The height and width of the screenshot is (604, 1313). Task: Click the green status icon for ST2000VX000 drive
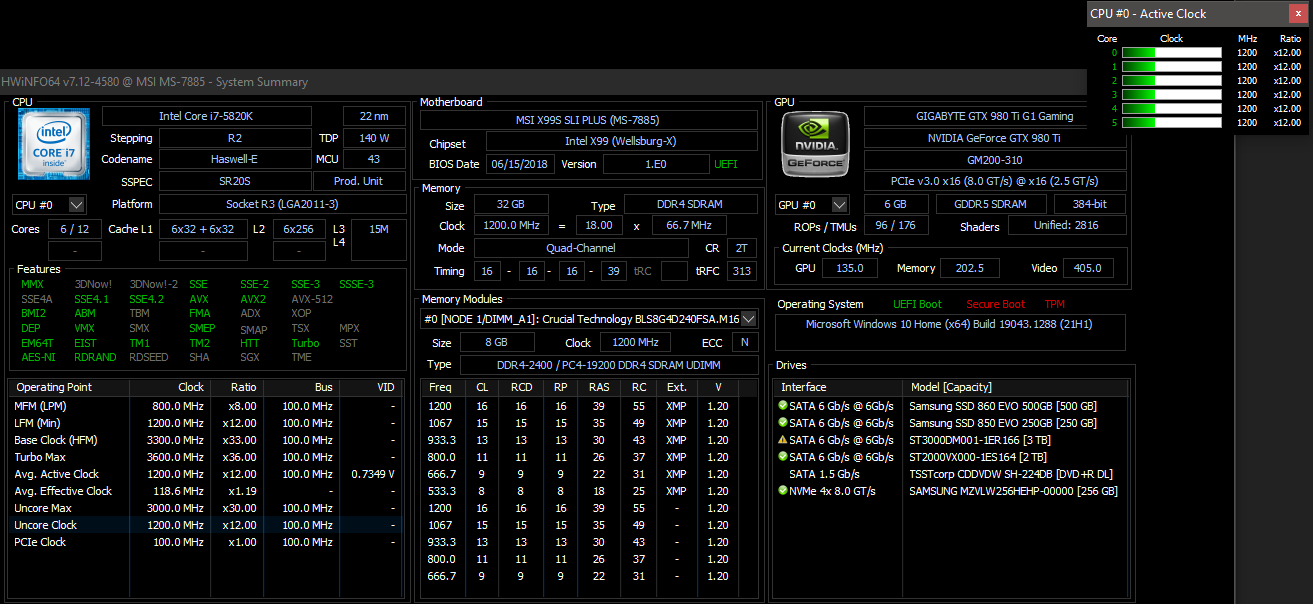click(782, 457)
